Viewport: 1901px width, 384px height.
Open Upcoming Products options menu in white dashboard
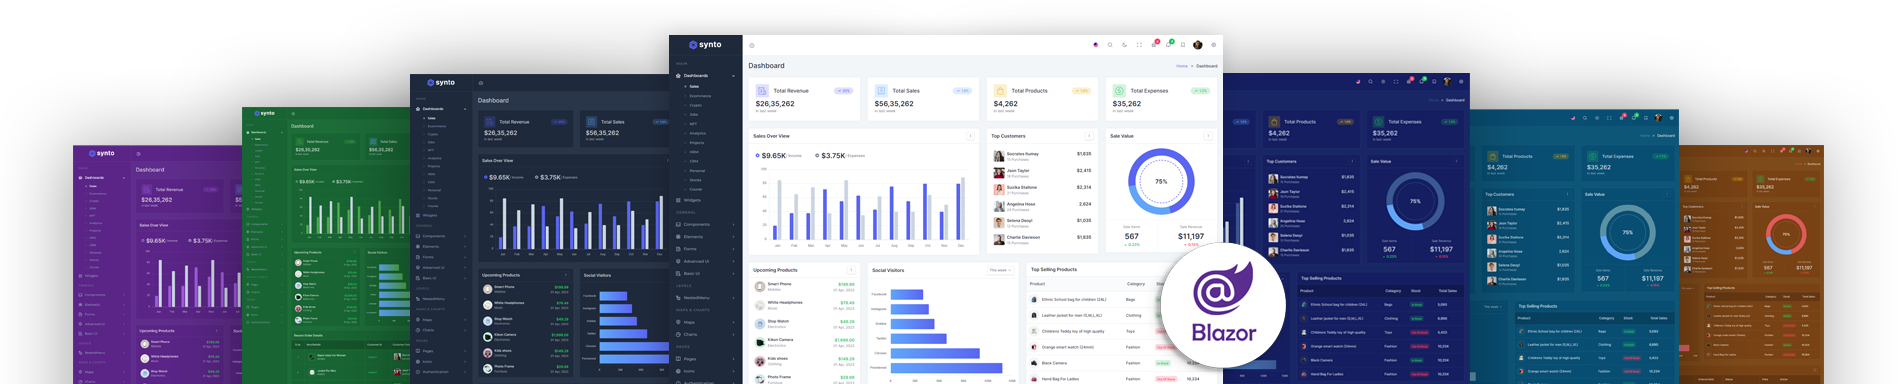pyautogui.click(x=851, y=270)
